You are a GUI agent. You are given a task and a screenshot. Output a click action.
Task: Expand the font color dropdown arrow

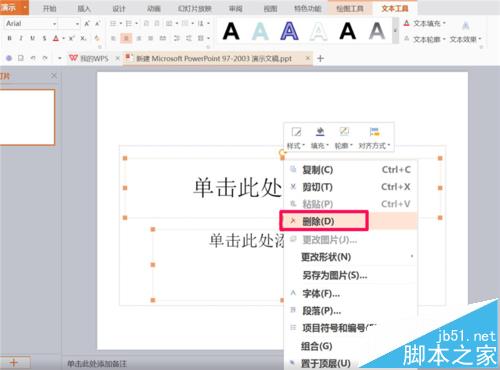click(63, 39)
